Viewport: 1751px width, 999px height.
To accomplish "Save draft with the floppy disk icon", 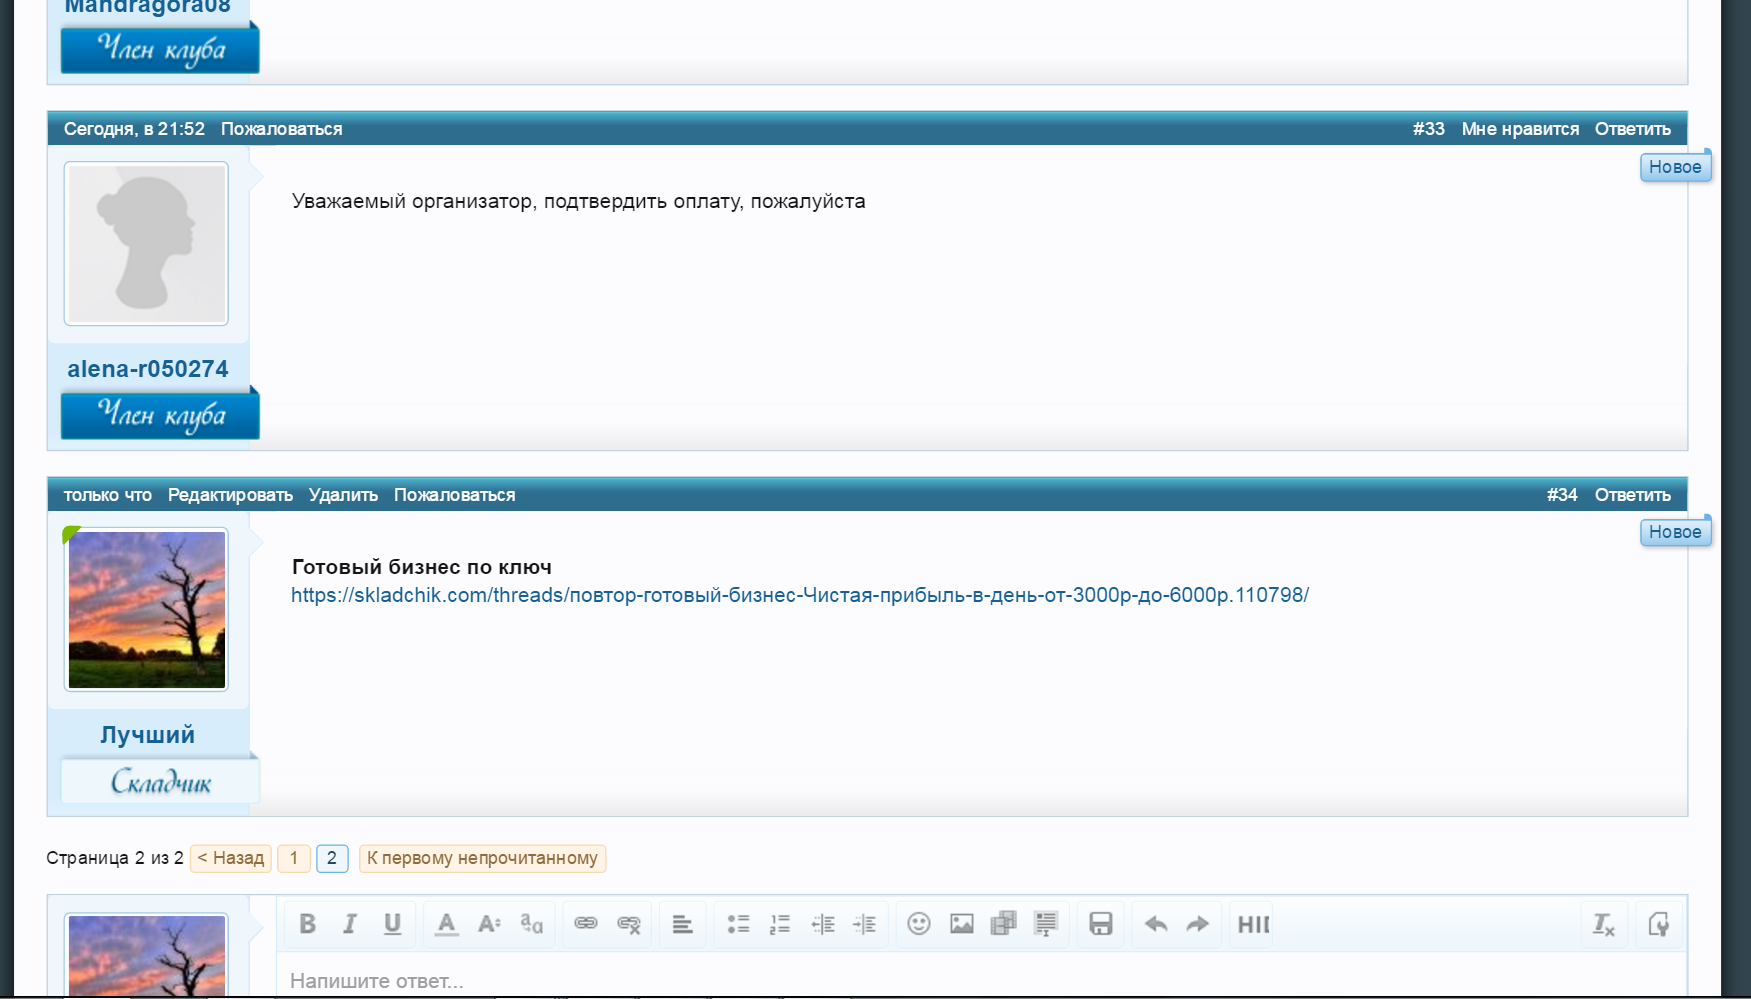I will 1100,924.
